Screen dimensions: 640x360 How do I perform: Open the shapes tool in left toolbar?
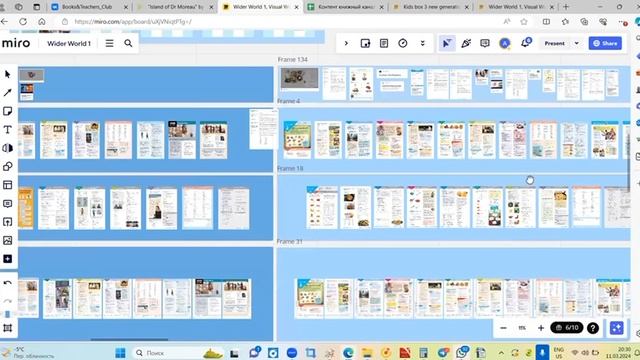click(7, 167)
